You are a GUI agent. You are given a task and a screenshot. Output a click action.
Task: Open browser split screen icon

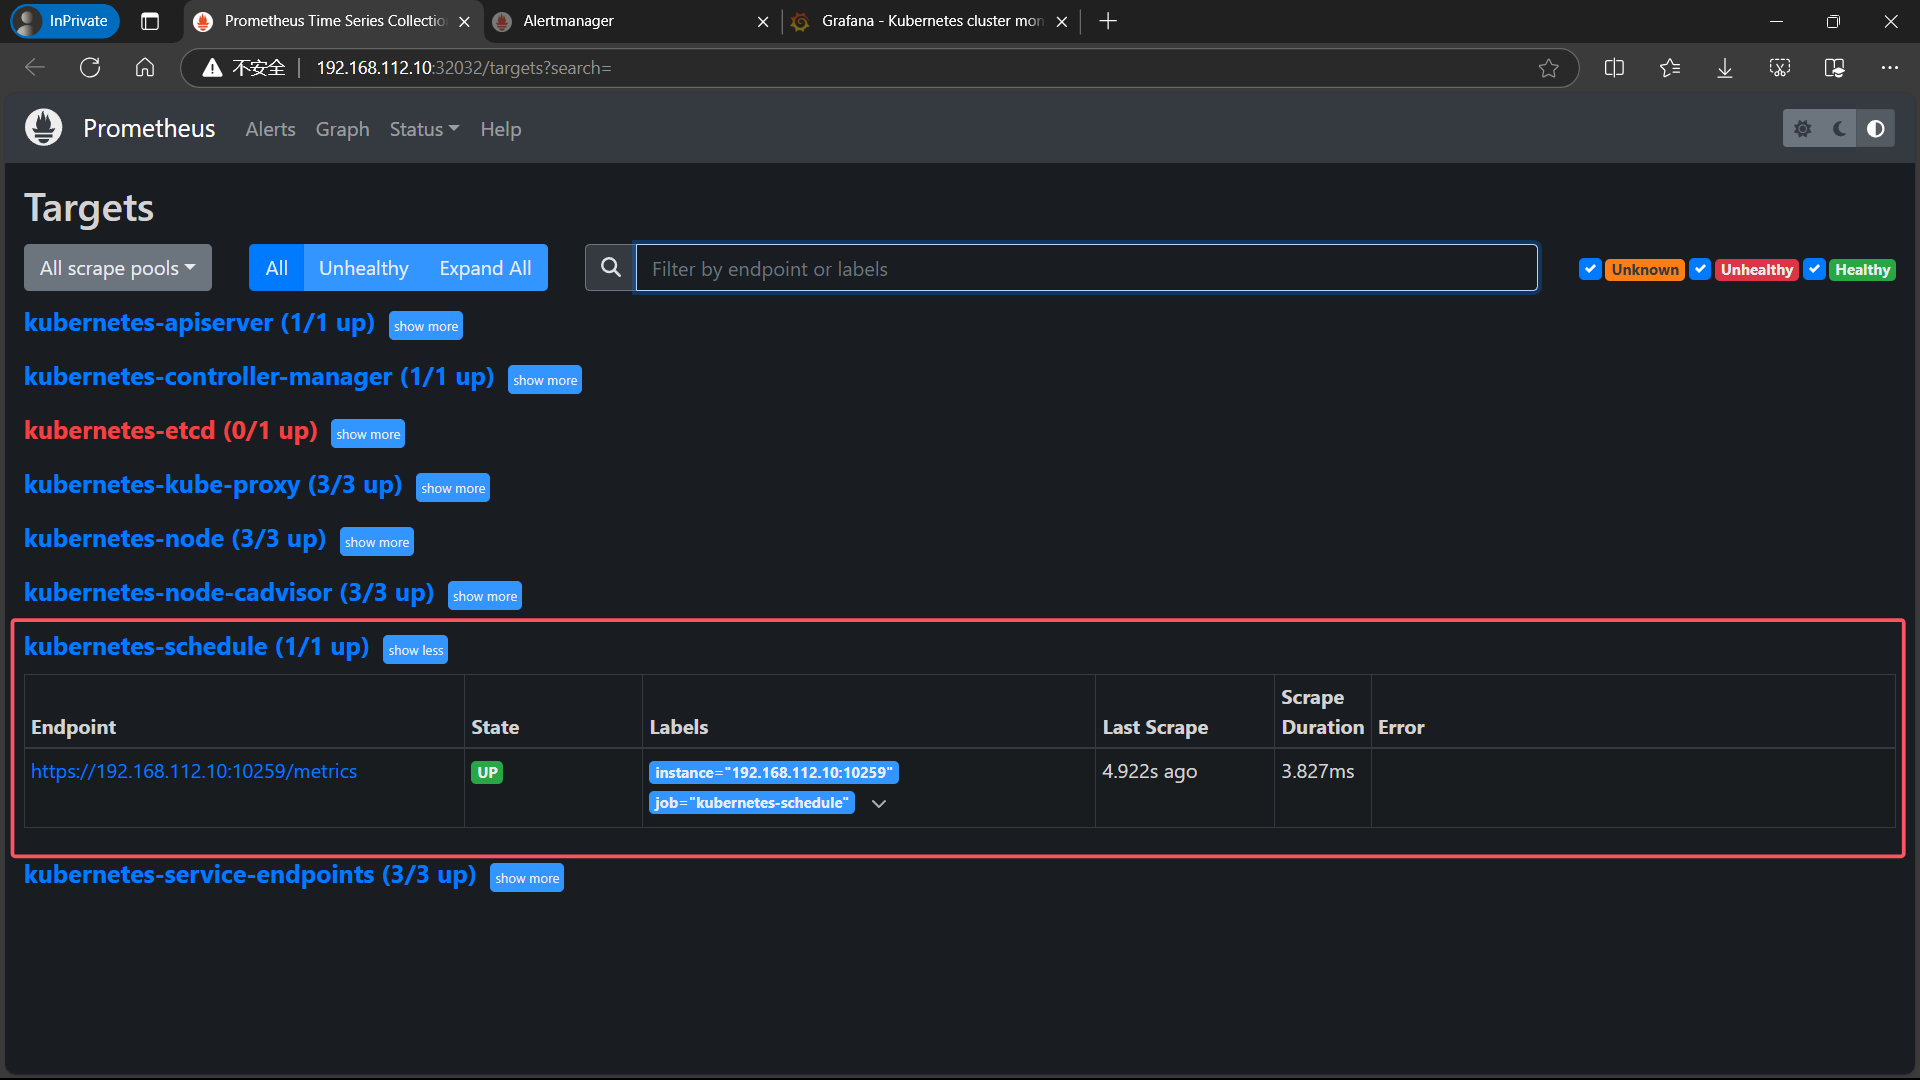tap(1614, 68)
